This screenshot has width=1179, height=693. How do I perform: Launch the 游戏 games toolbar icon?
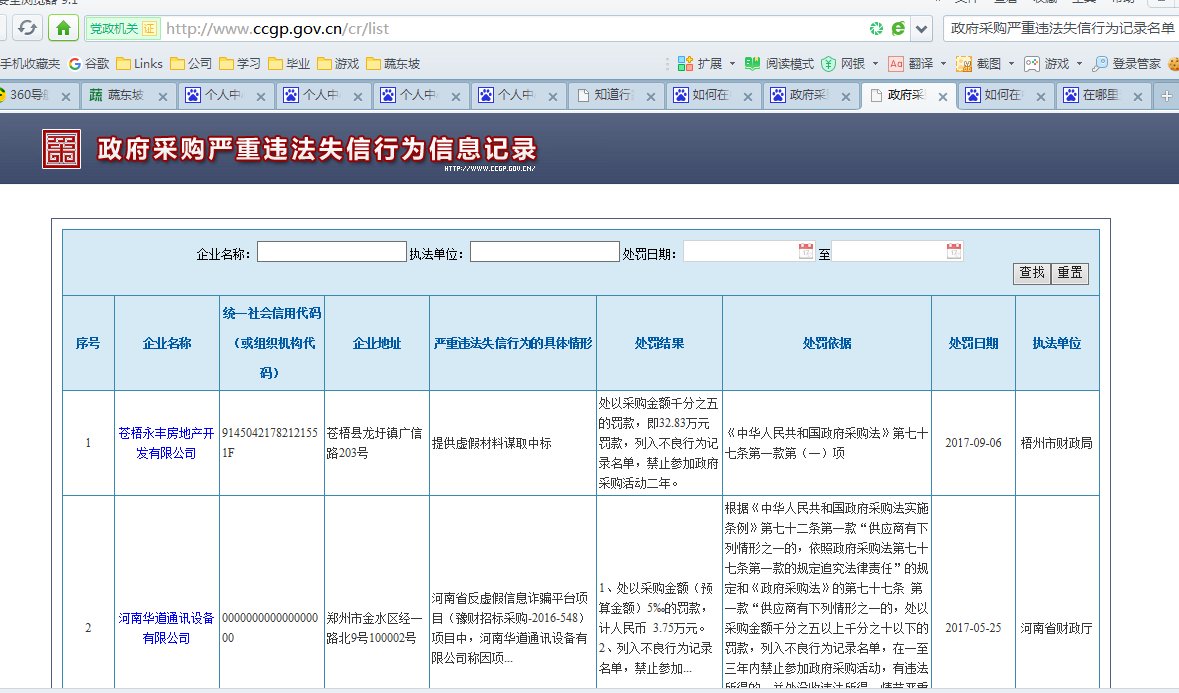click(1048, 63)
